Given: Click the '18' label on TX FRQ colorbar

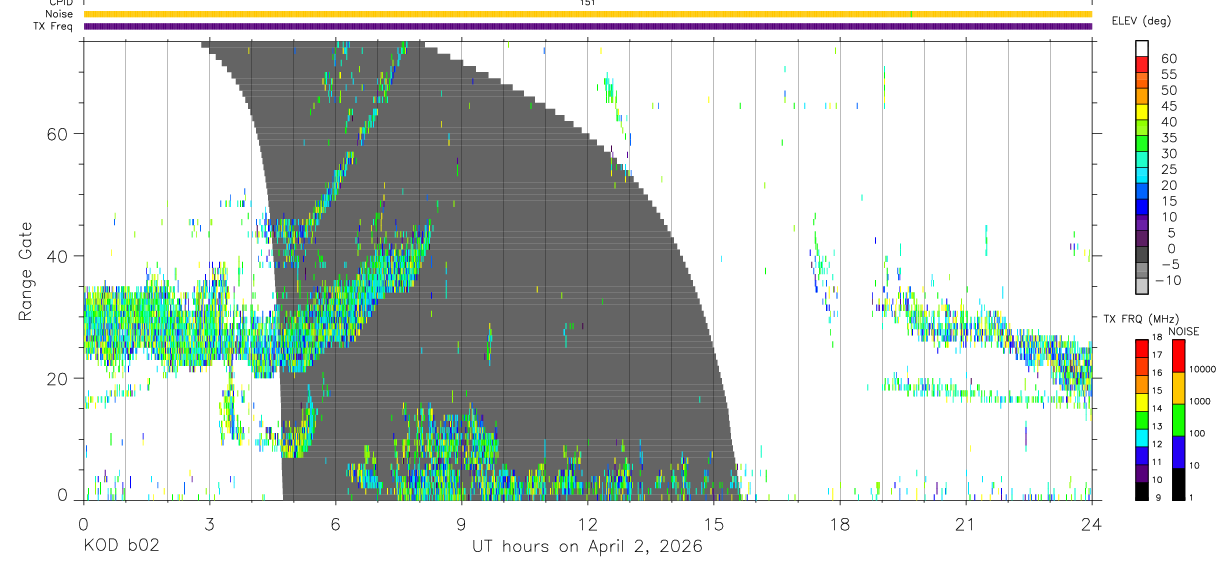Looking at the screenshot, I should pyautogui.click(x=1157, y=337).
